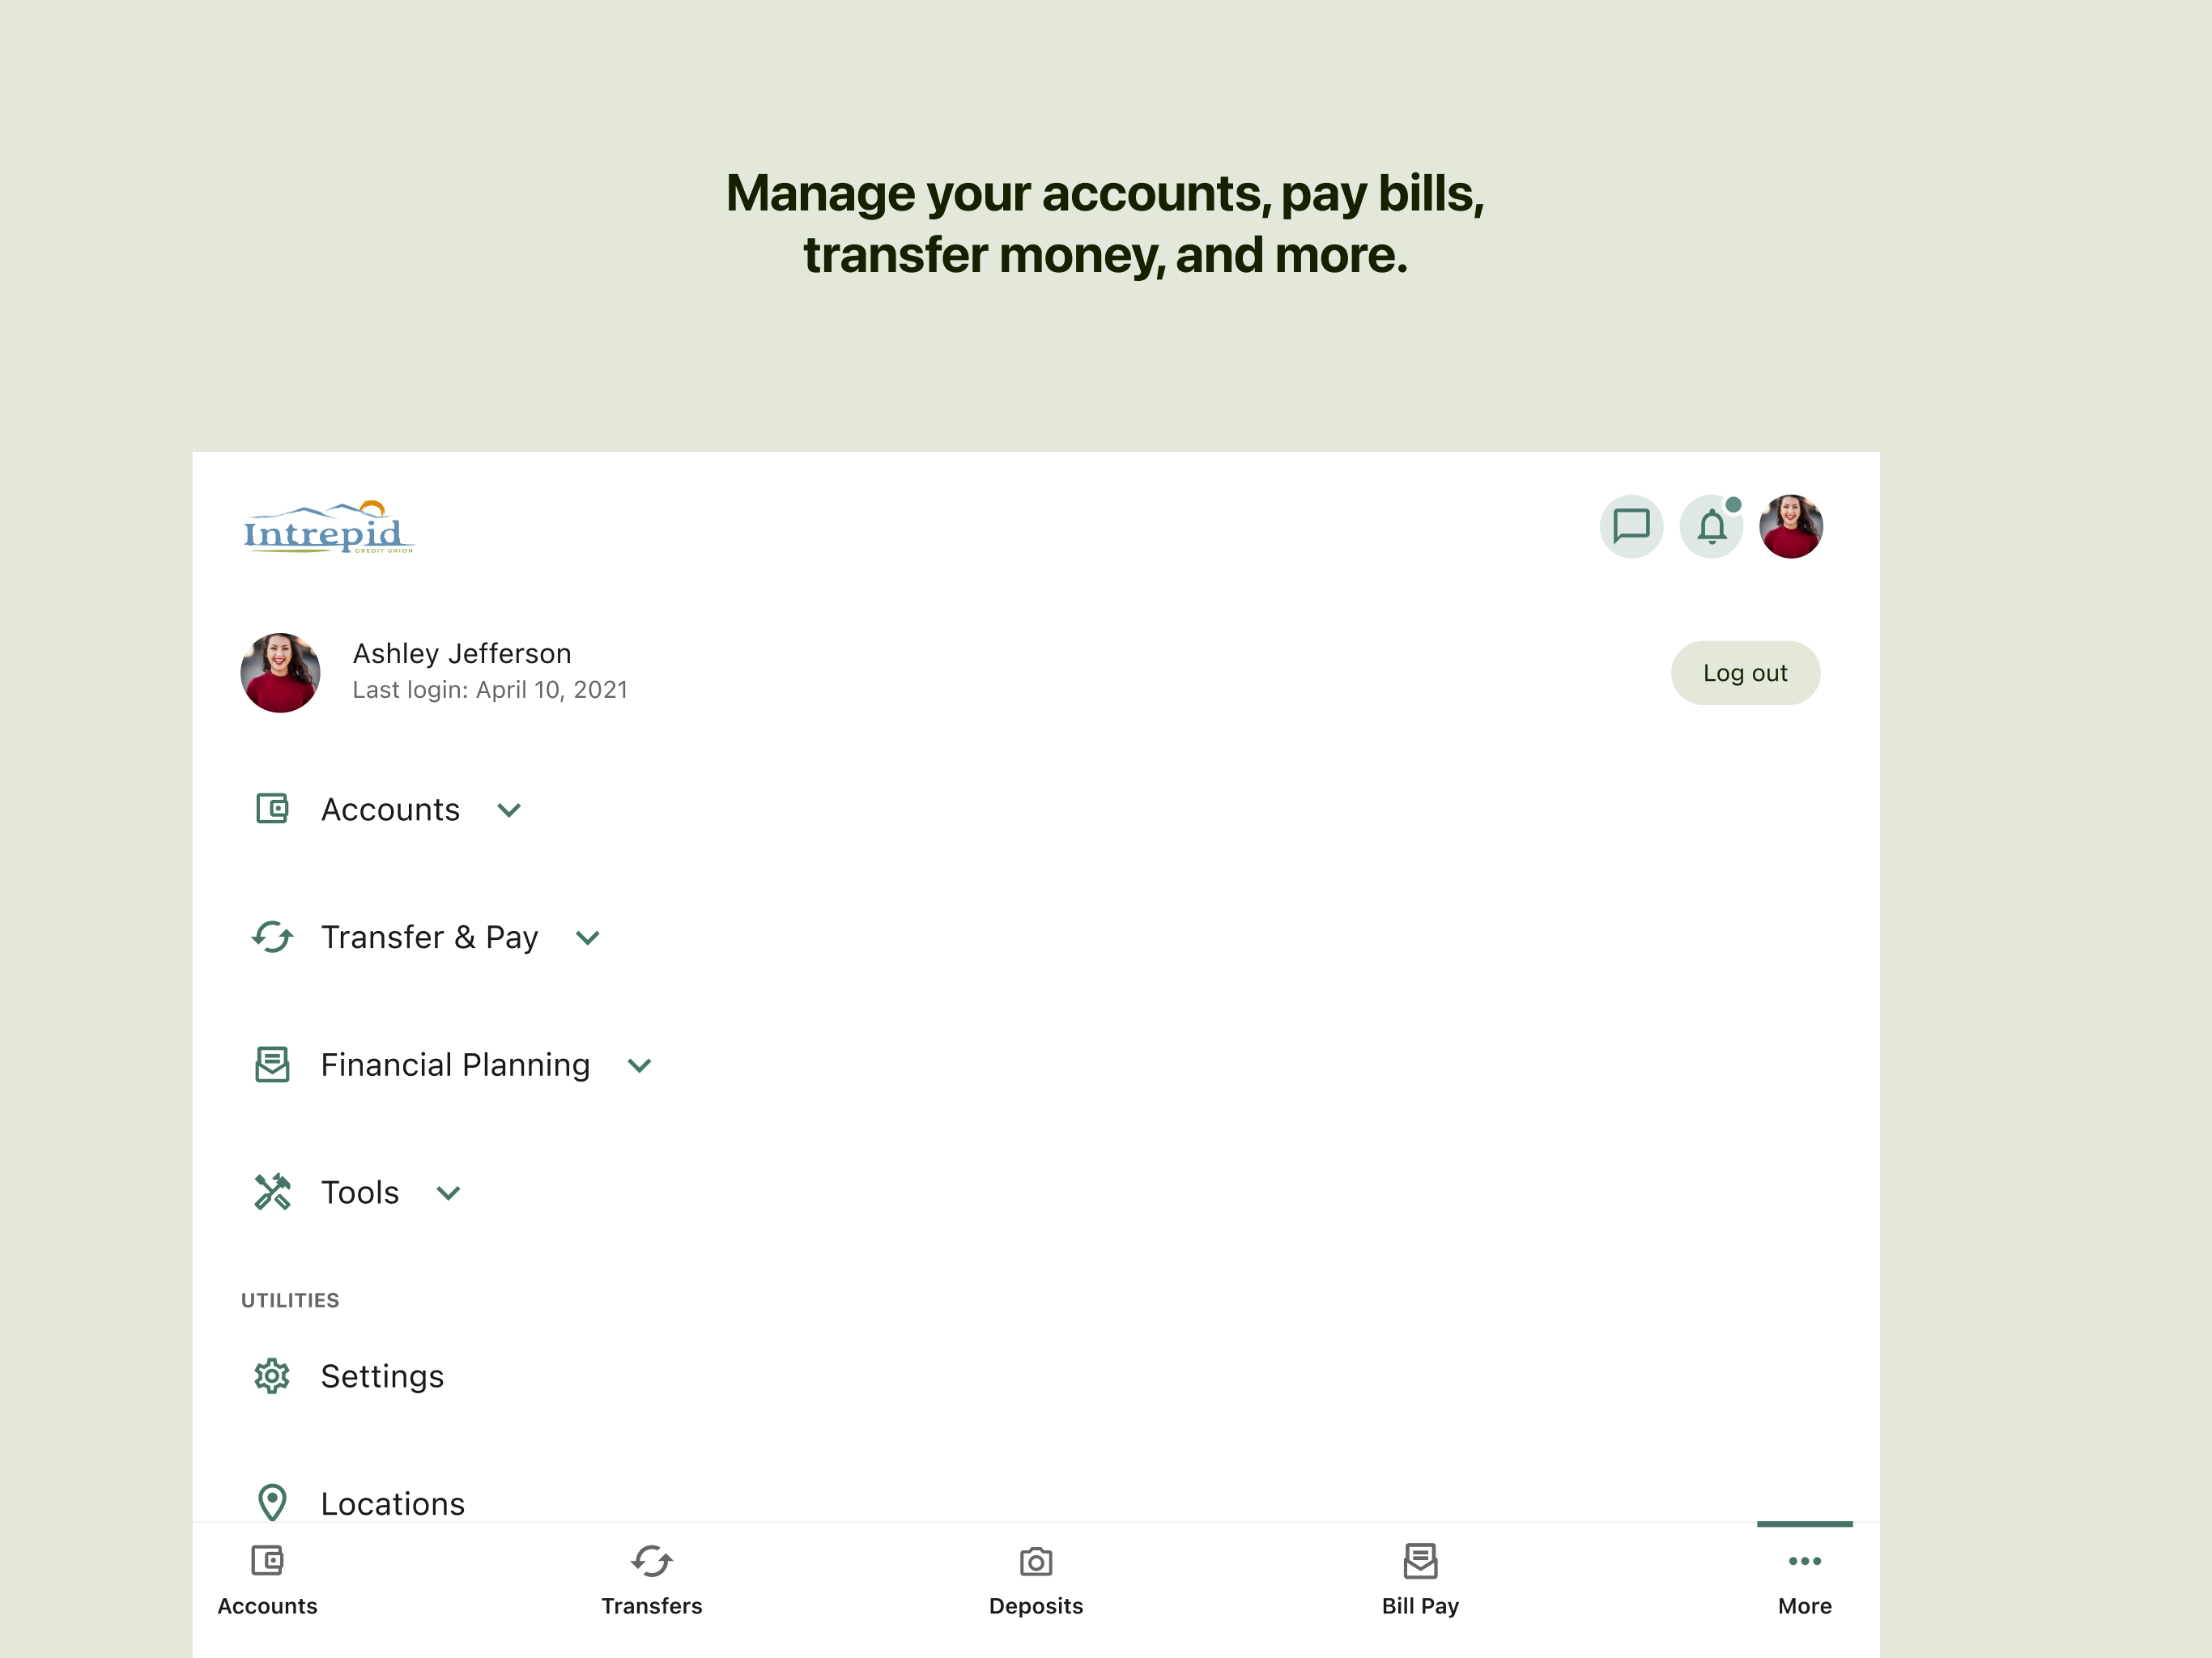
Task: Click the Deposits camera icon
Action: pos(1036,1561)
